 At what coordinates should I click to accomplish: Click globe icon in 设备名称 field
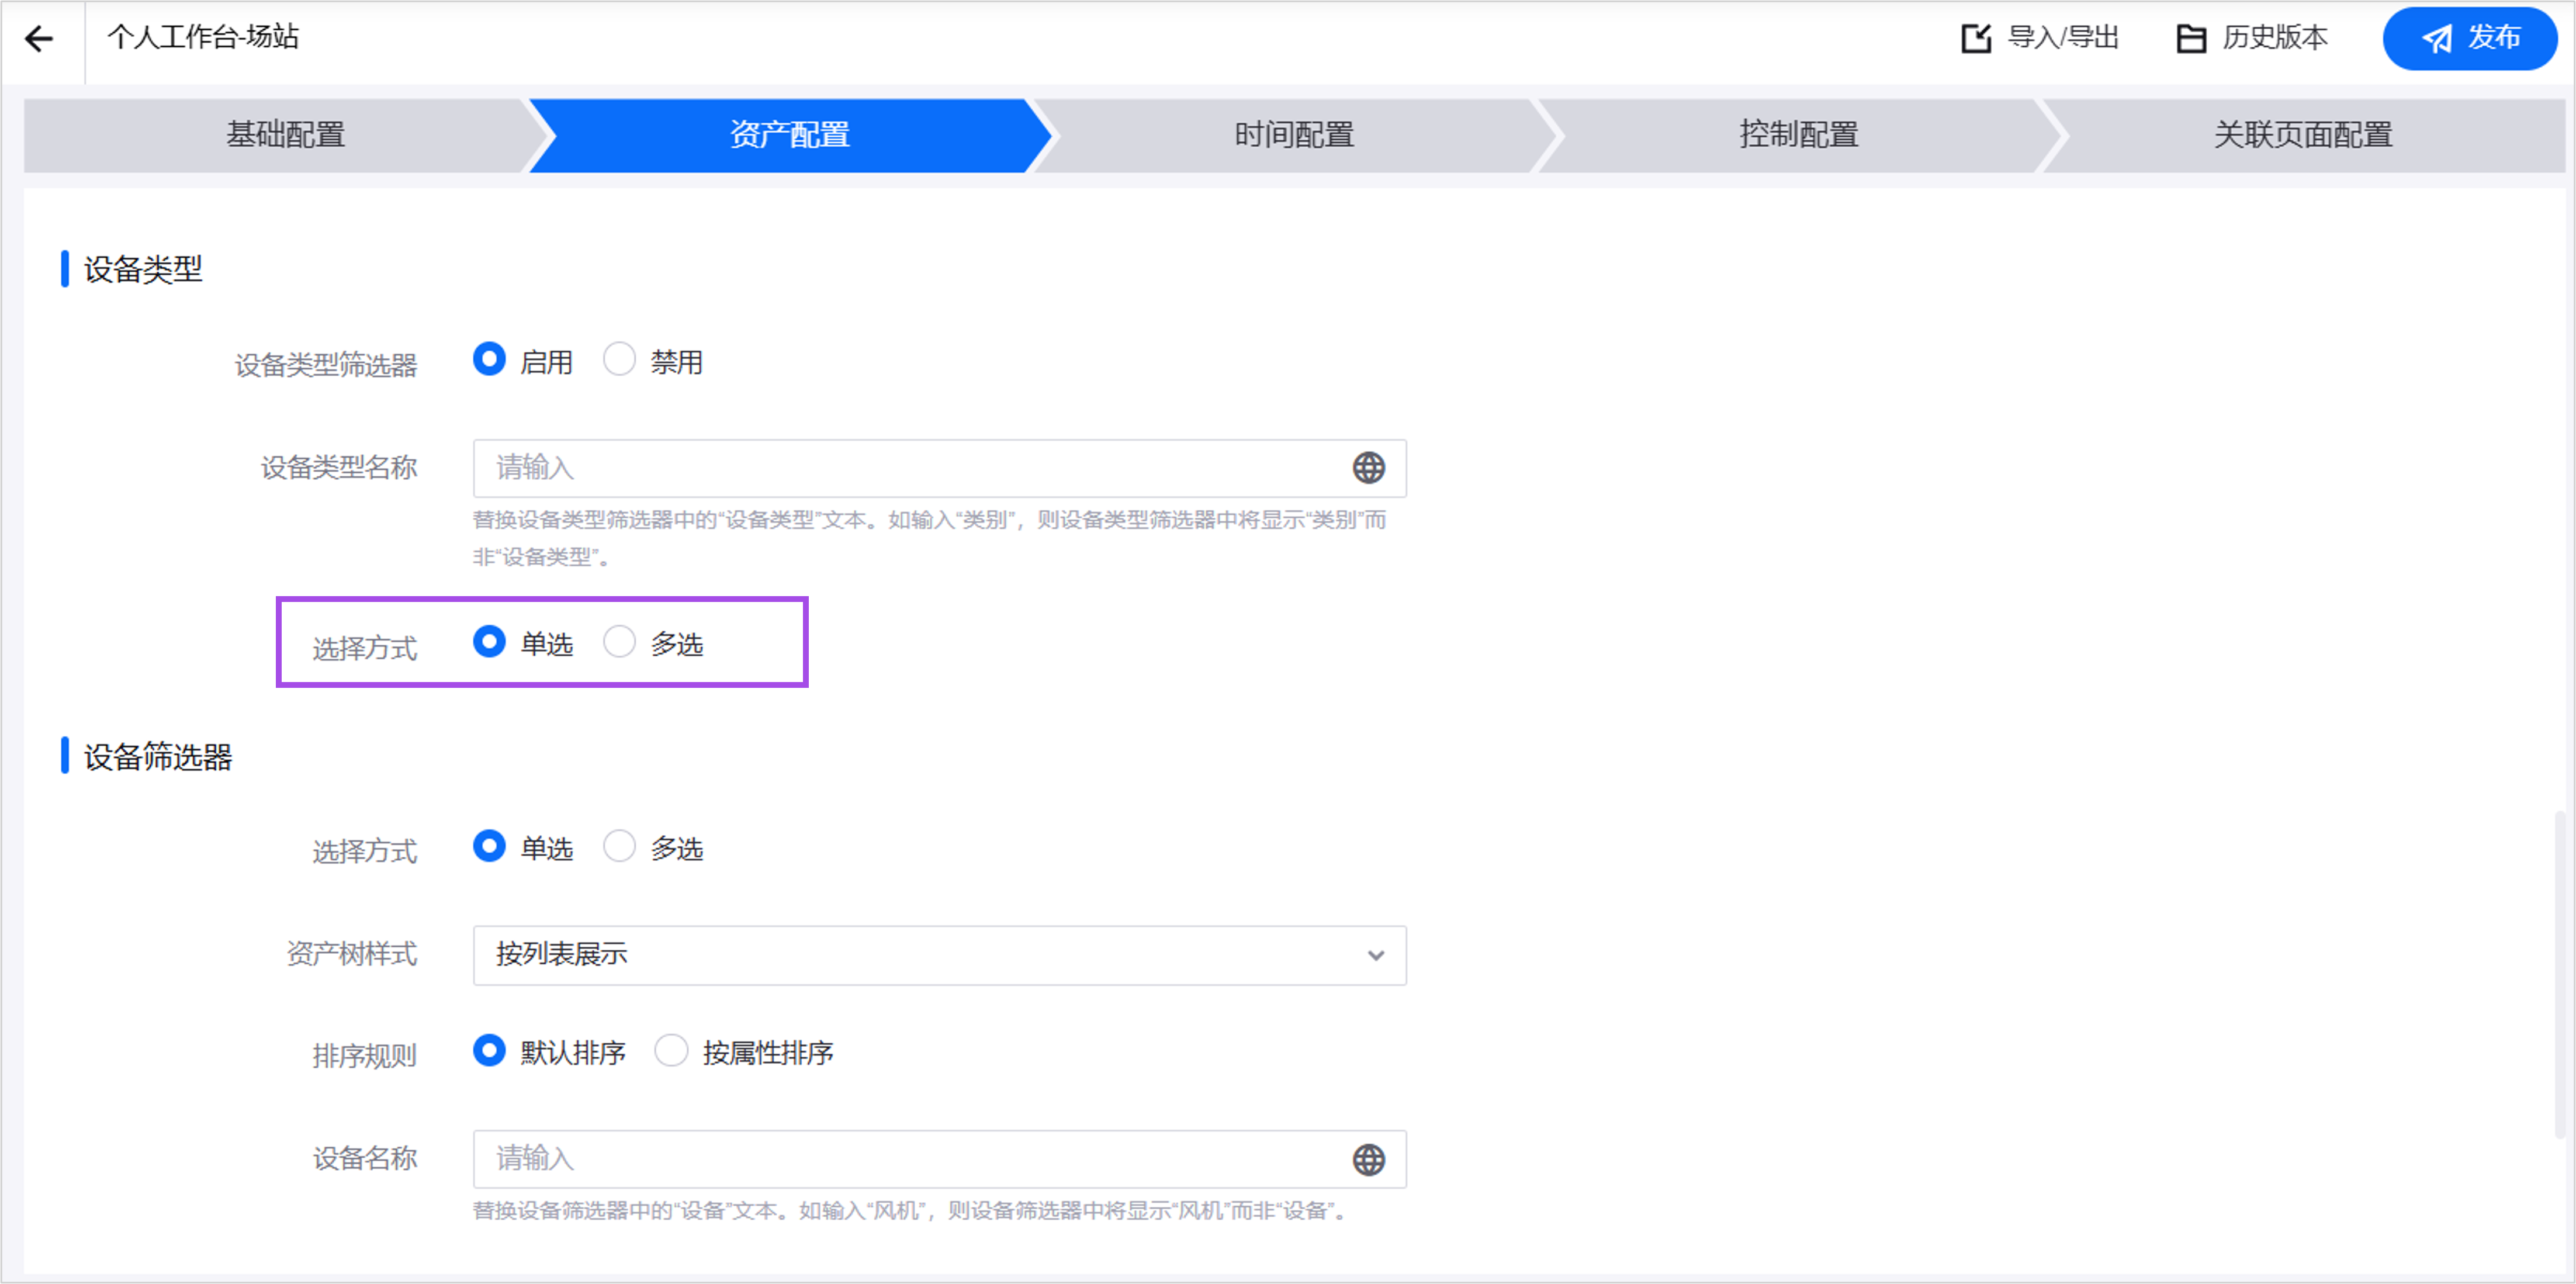(1368, 1160)
